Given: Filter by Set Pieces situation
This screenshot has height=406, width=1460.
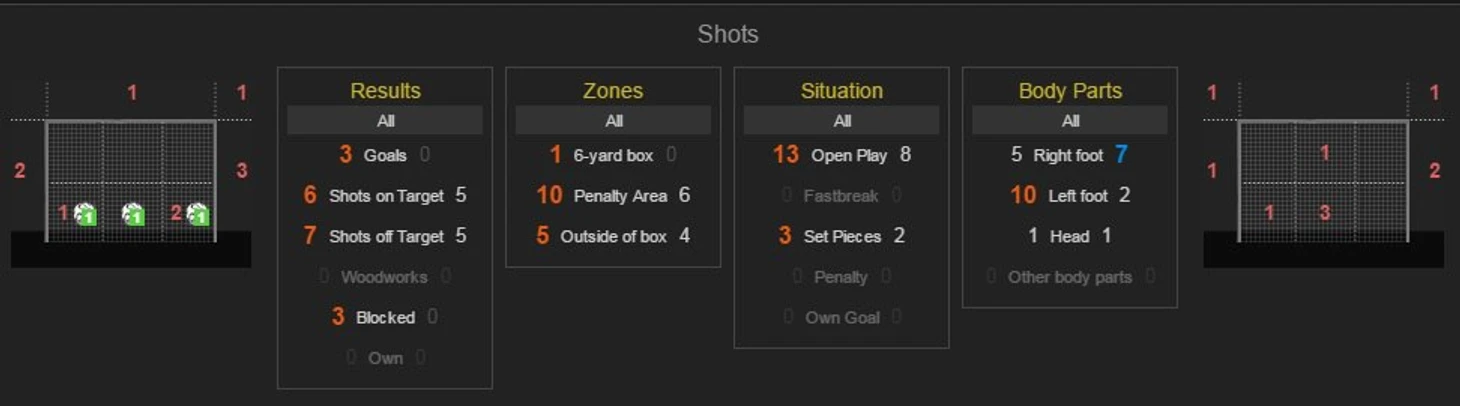Looking at the screenshot, I should coord(842,237).
